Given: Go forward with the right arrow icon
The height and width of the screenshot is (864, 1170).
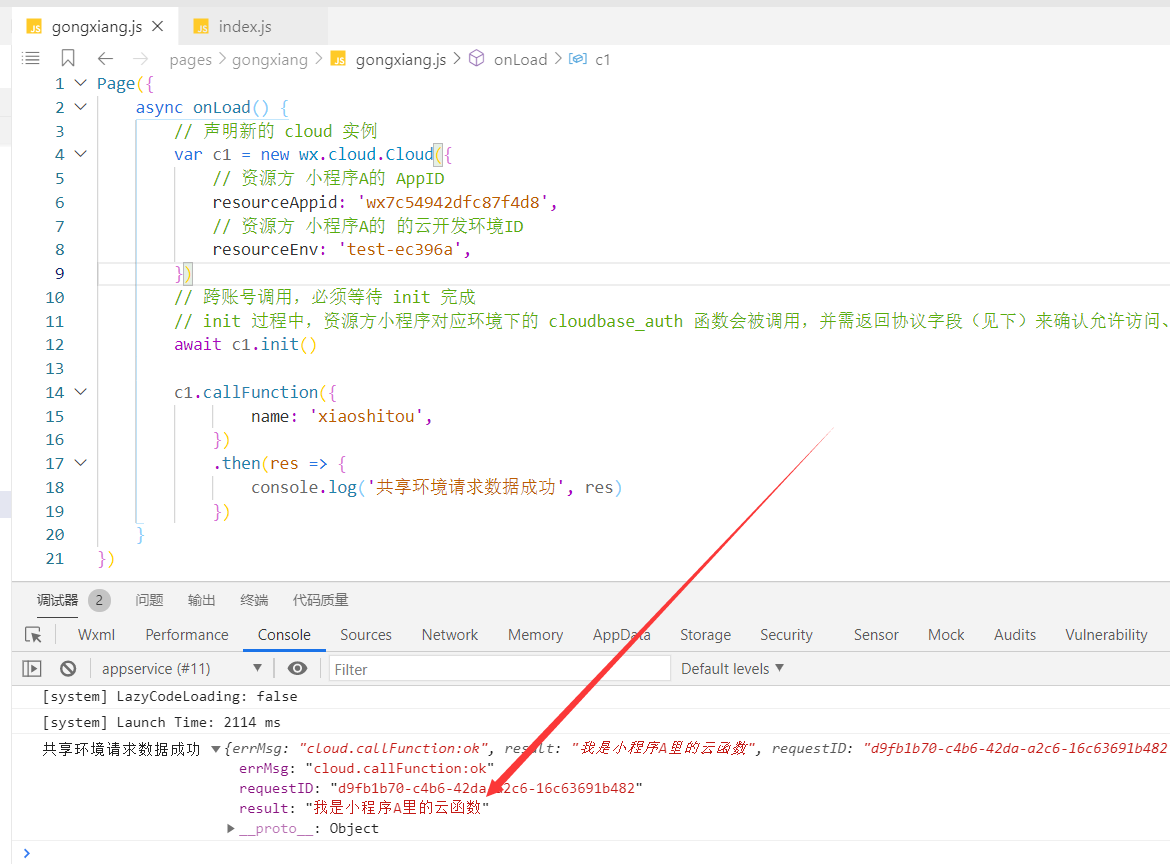Looking at the screenshot, I should tap(140, 58).
